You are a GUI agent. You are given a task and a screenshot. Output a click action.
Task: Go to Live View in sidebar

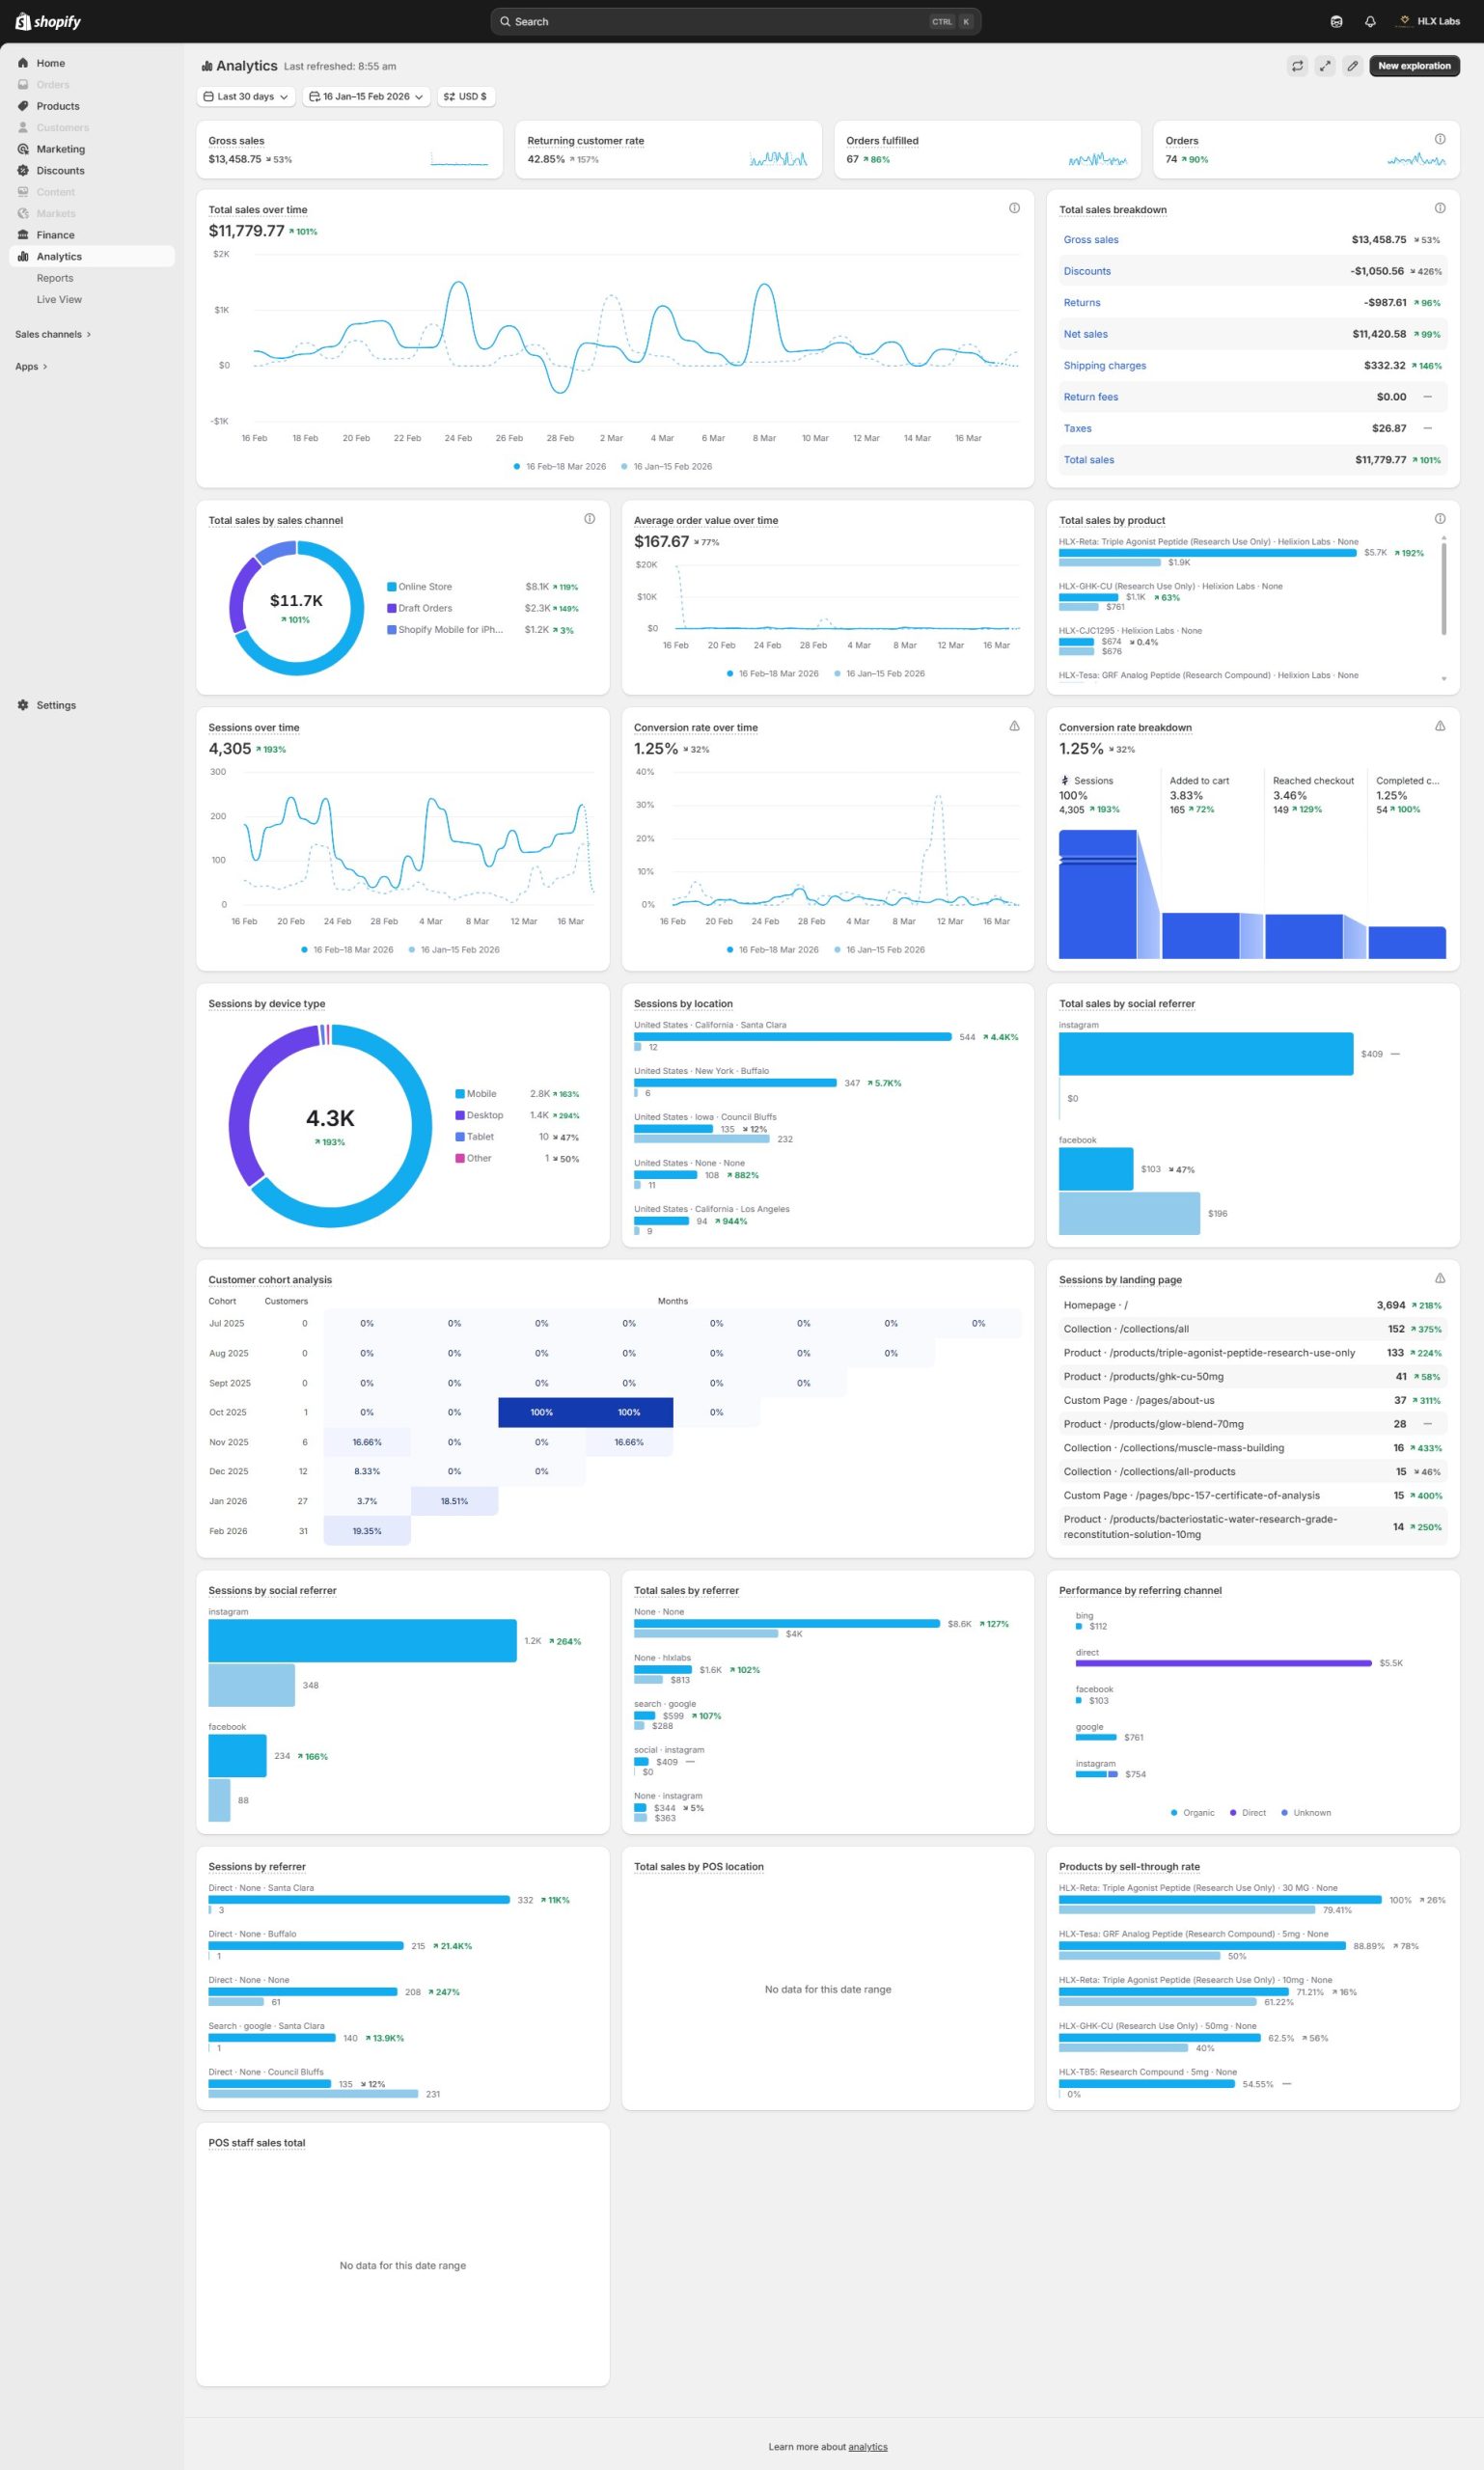(x=59, y=299)
